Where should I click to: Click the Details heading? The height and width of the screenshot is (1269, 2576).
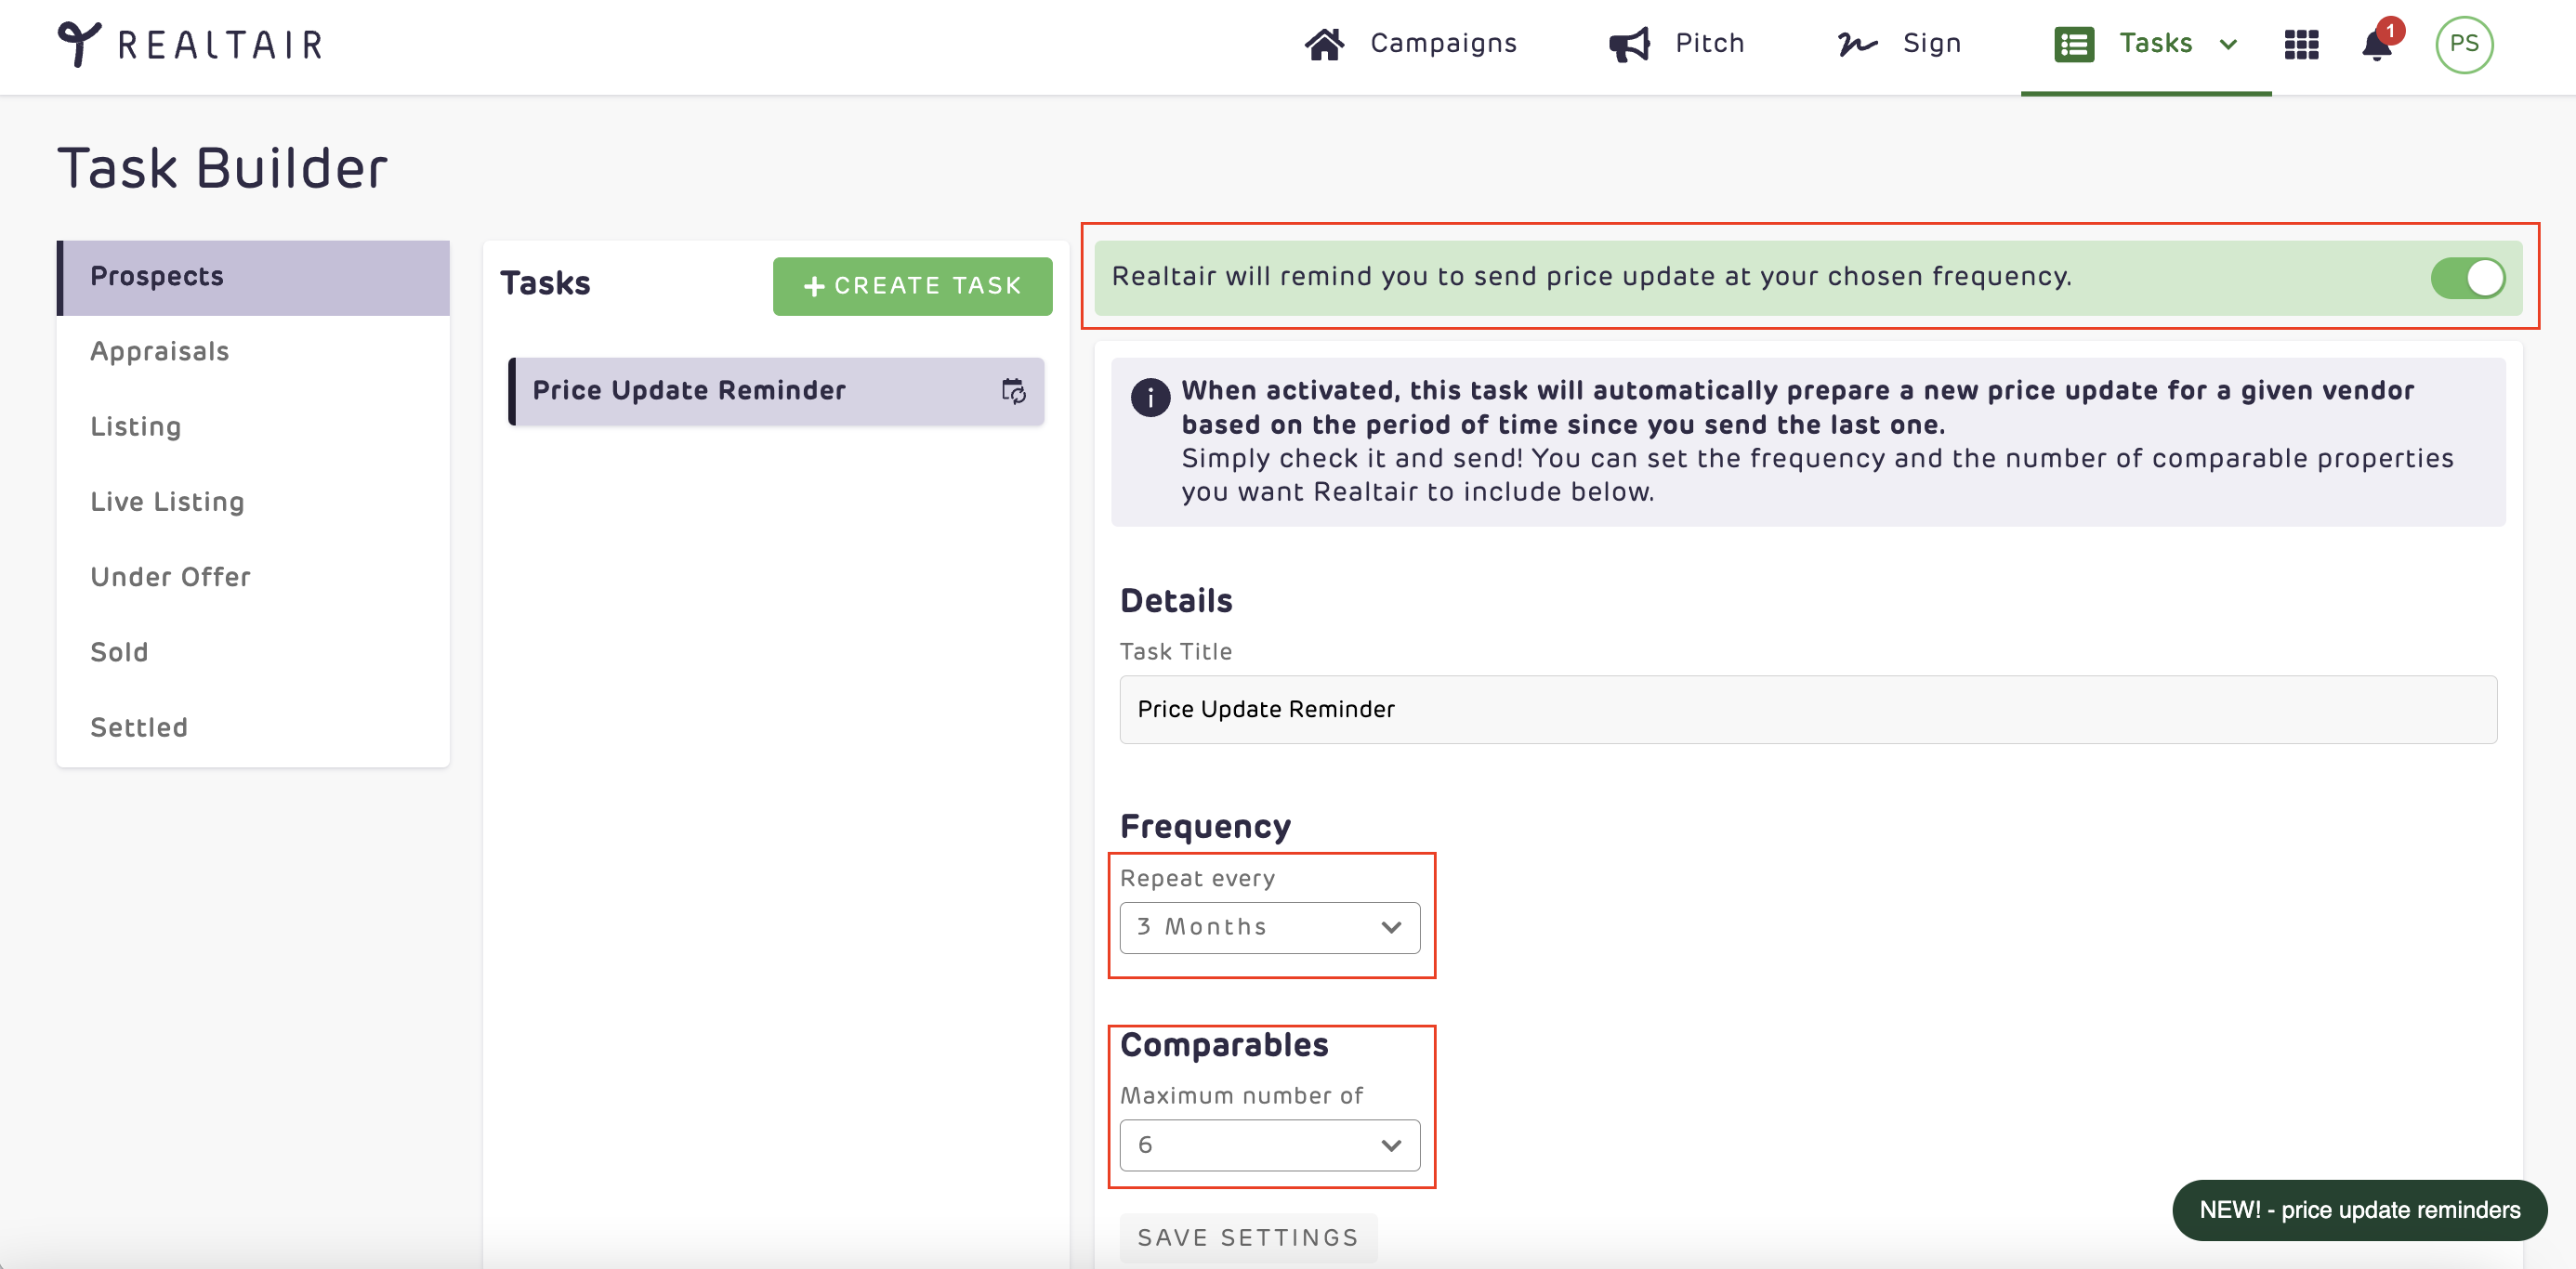point(1175,601)
